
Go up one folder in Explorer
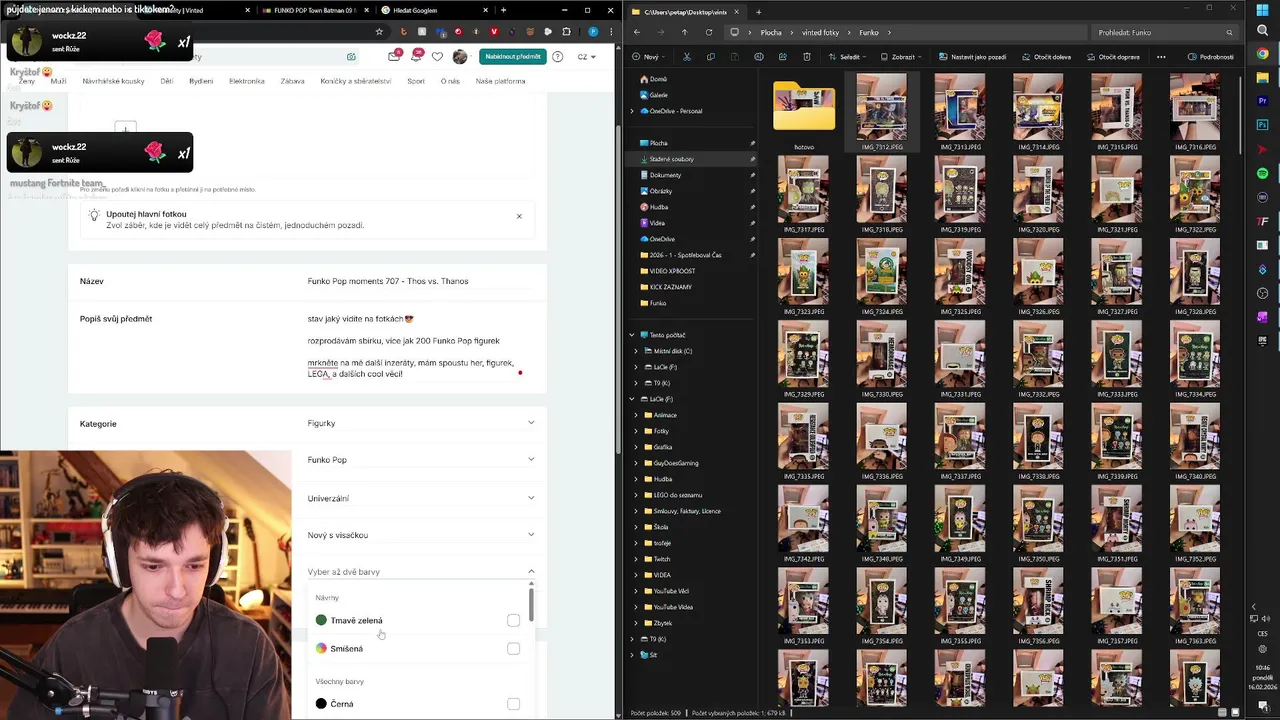685,32
